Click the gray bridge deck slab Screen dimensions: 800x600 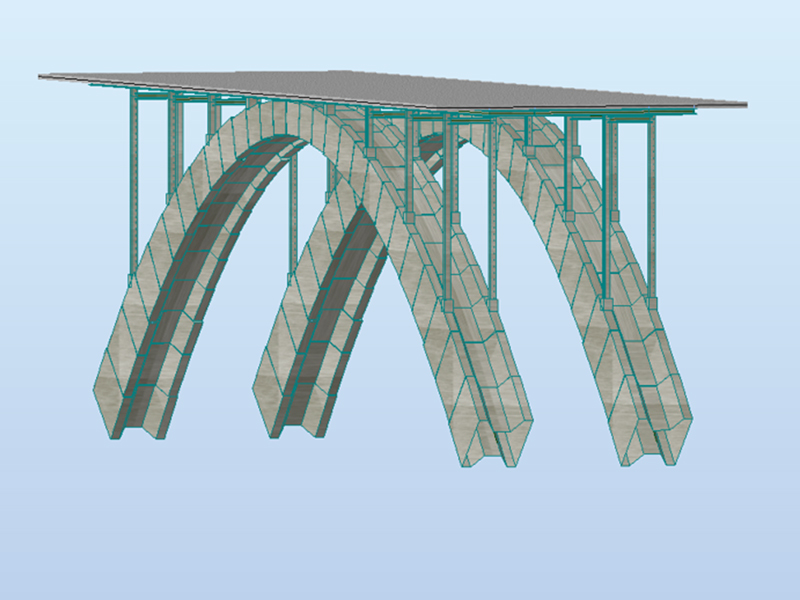400,90
